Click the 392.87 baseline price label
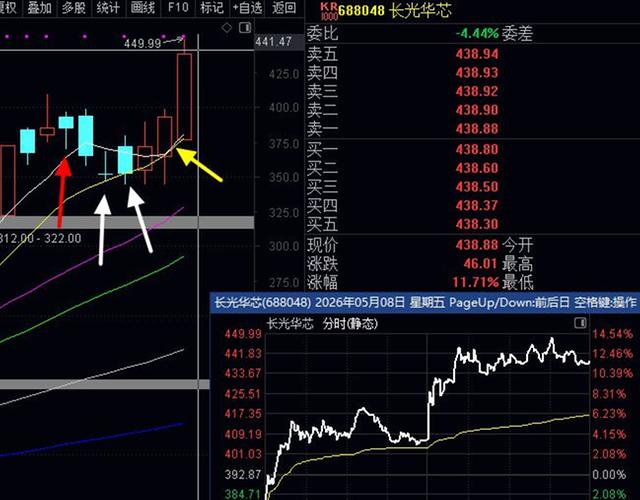 242,474
